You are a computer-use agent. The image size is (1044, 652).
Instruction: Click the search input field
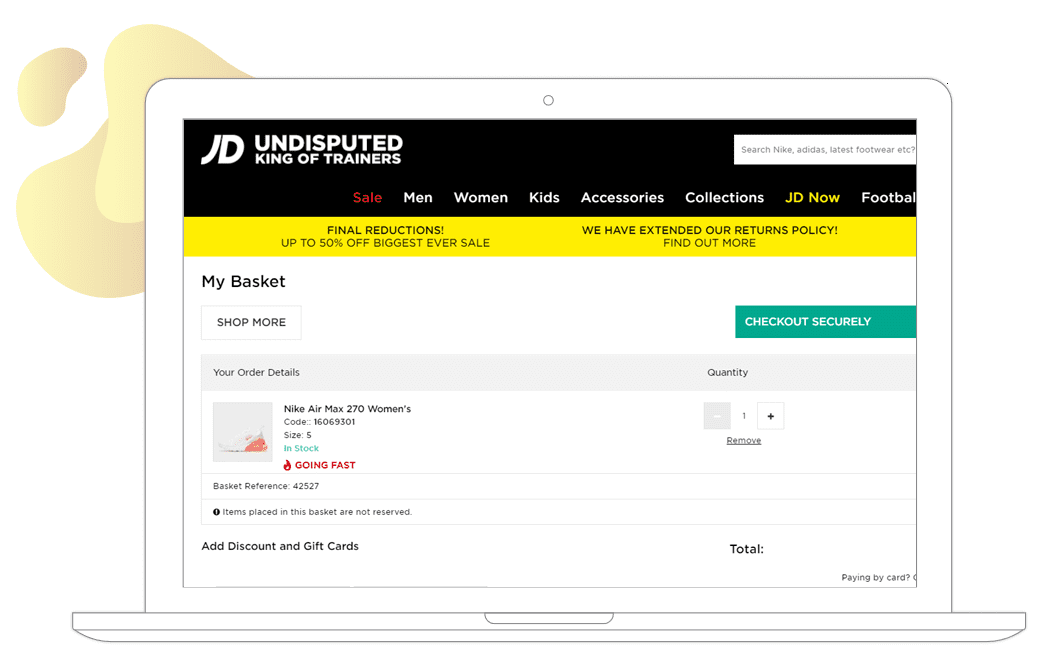[x=825, y=150]
